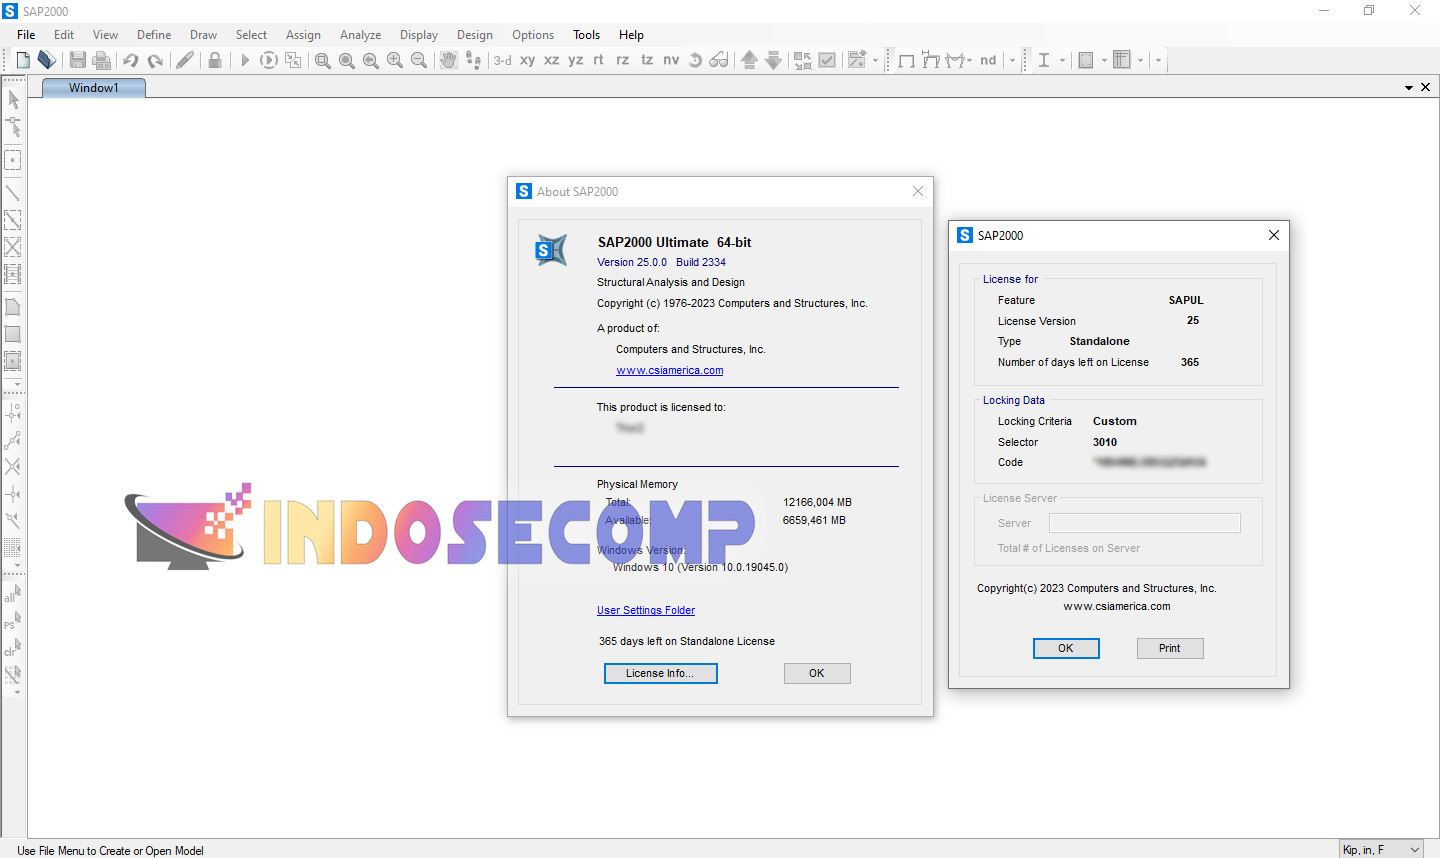Click the Draw Special Joint icon

pos(13,160)
